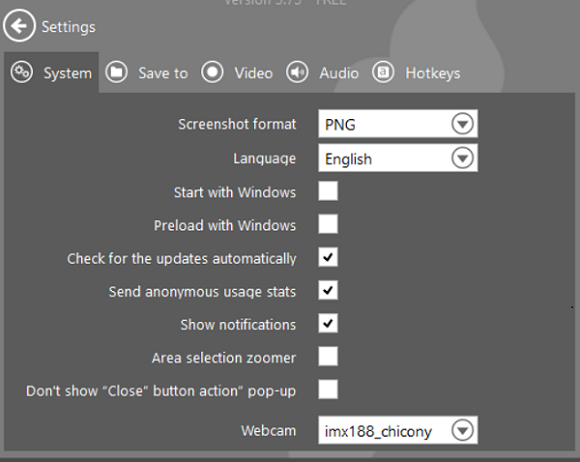Click the Language label
Image resolution: width=580 pixels, height=462 pixels.
[x=264, y=159]
